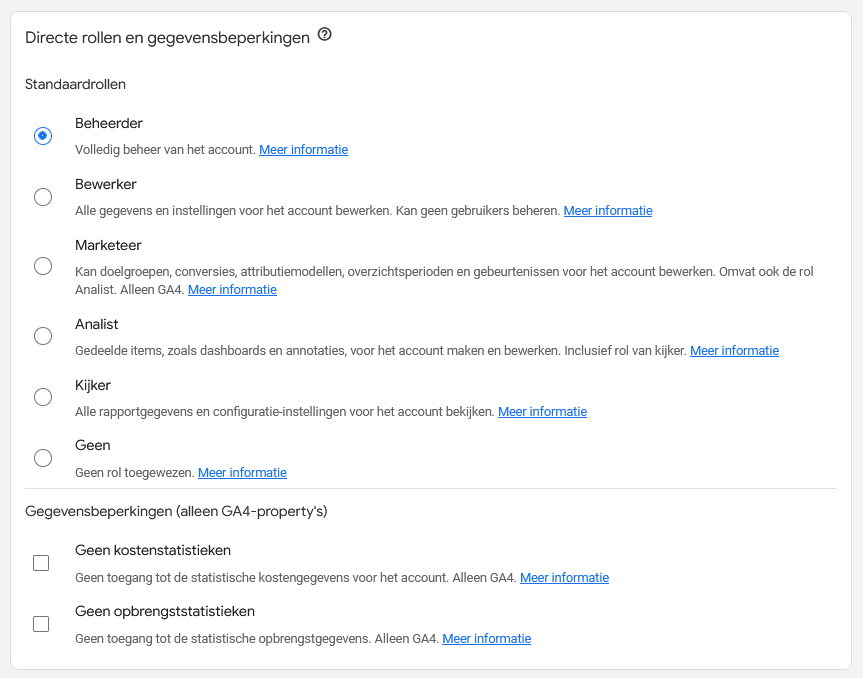Open Meer informatie link for opbrengststatistieken
Viewport: 863px width, 678px height.
(487, 639)
